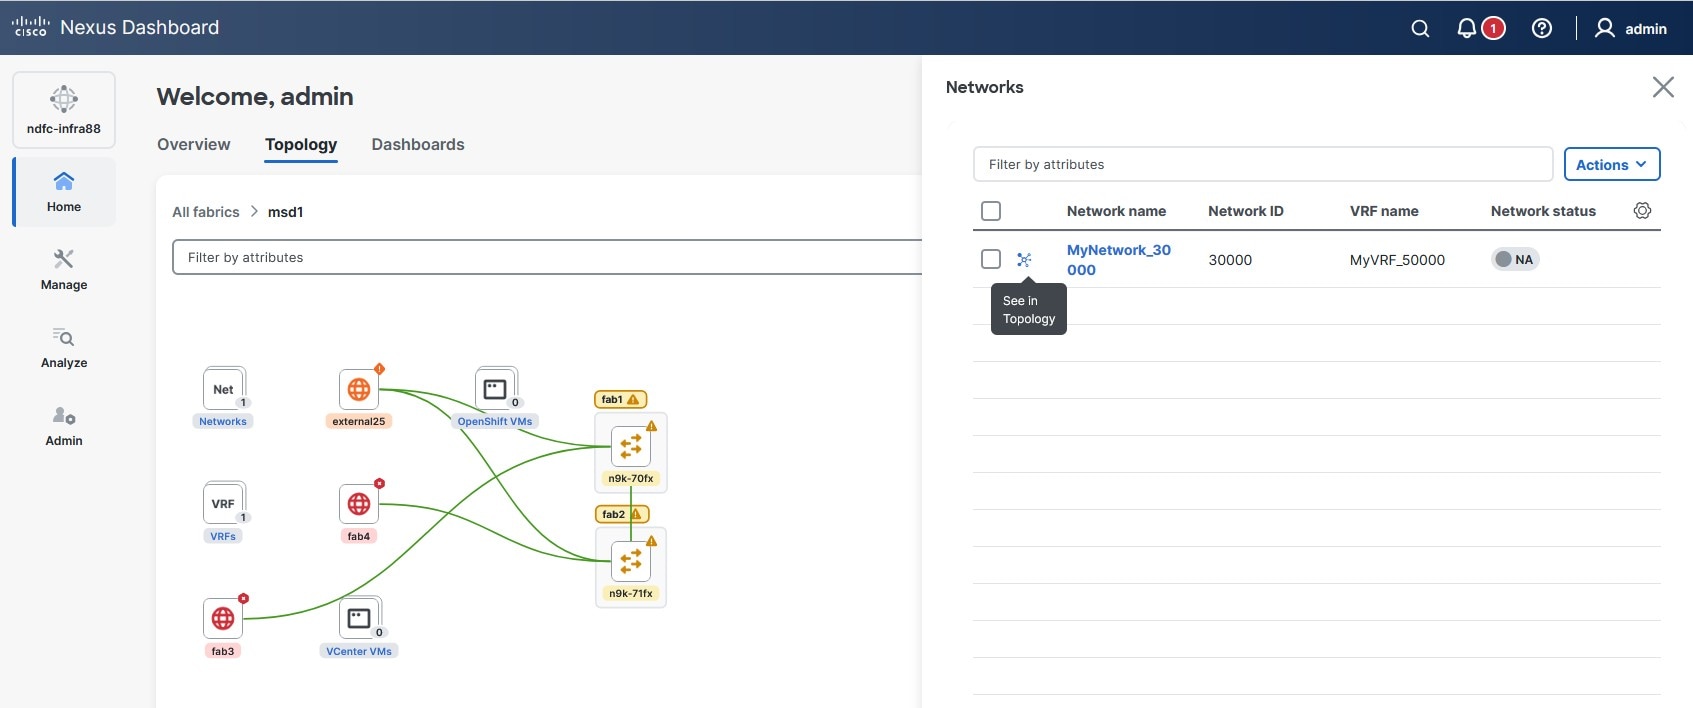Check the MyNetwork_30000 row checkbox

(991, 259)
